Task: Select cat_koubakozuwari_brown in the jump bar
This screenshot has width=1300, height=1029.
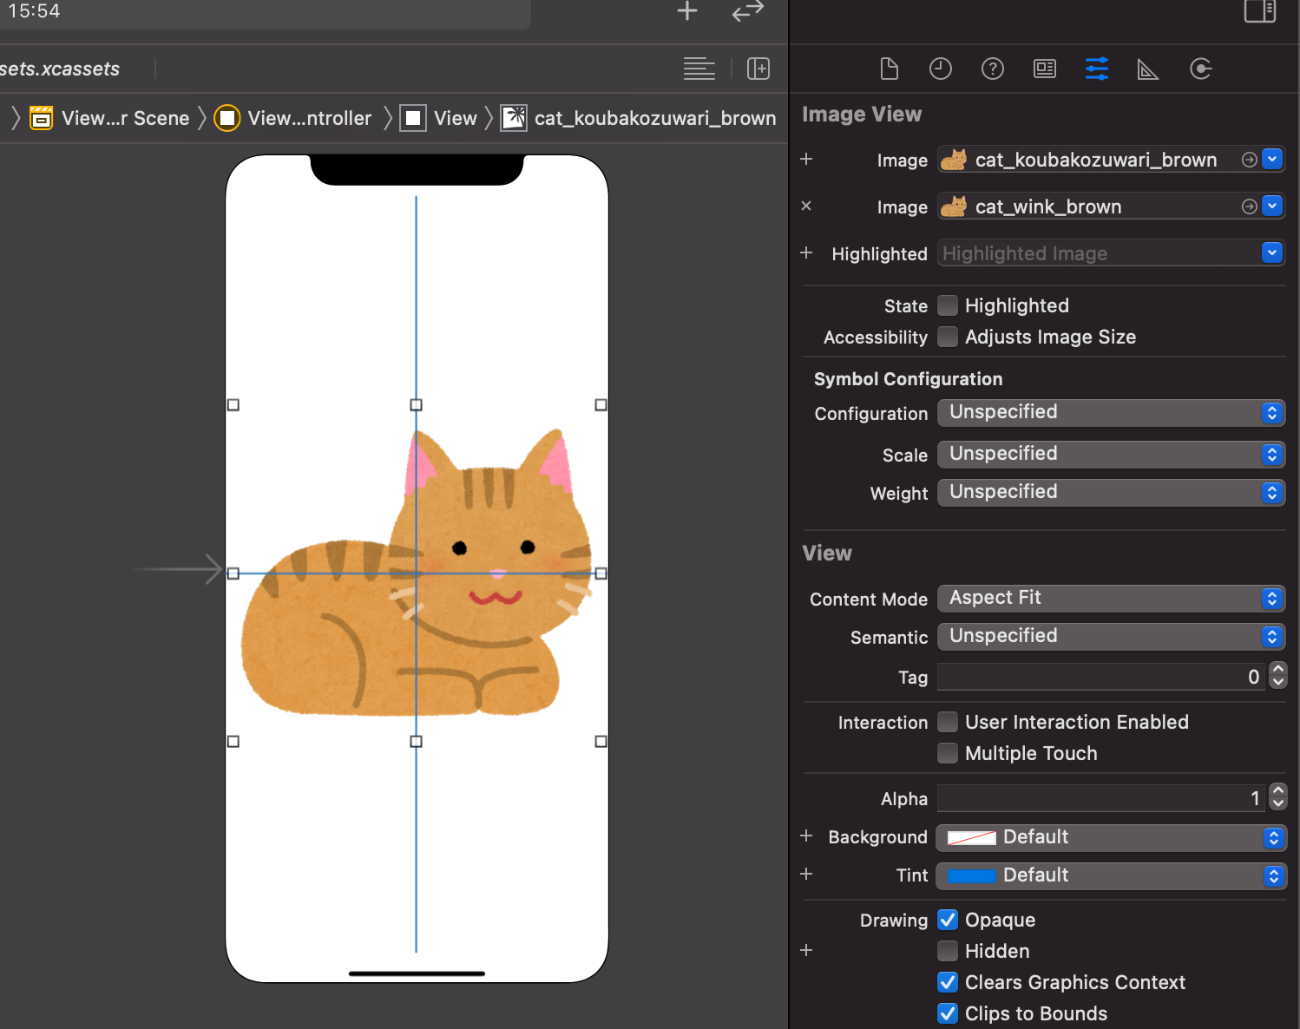Action: (x=640, y=118)
